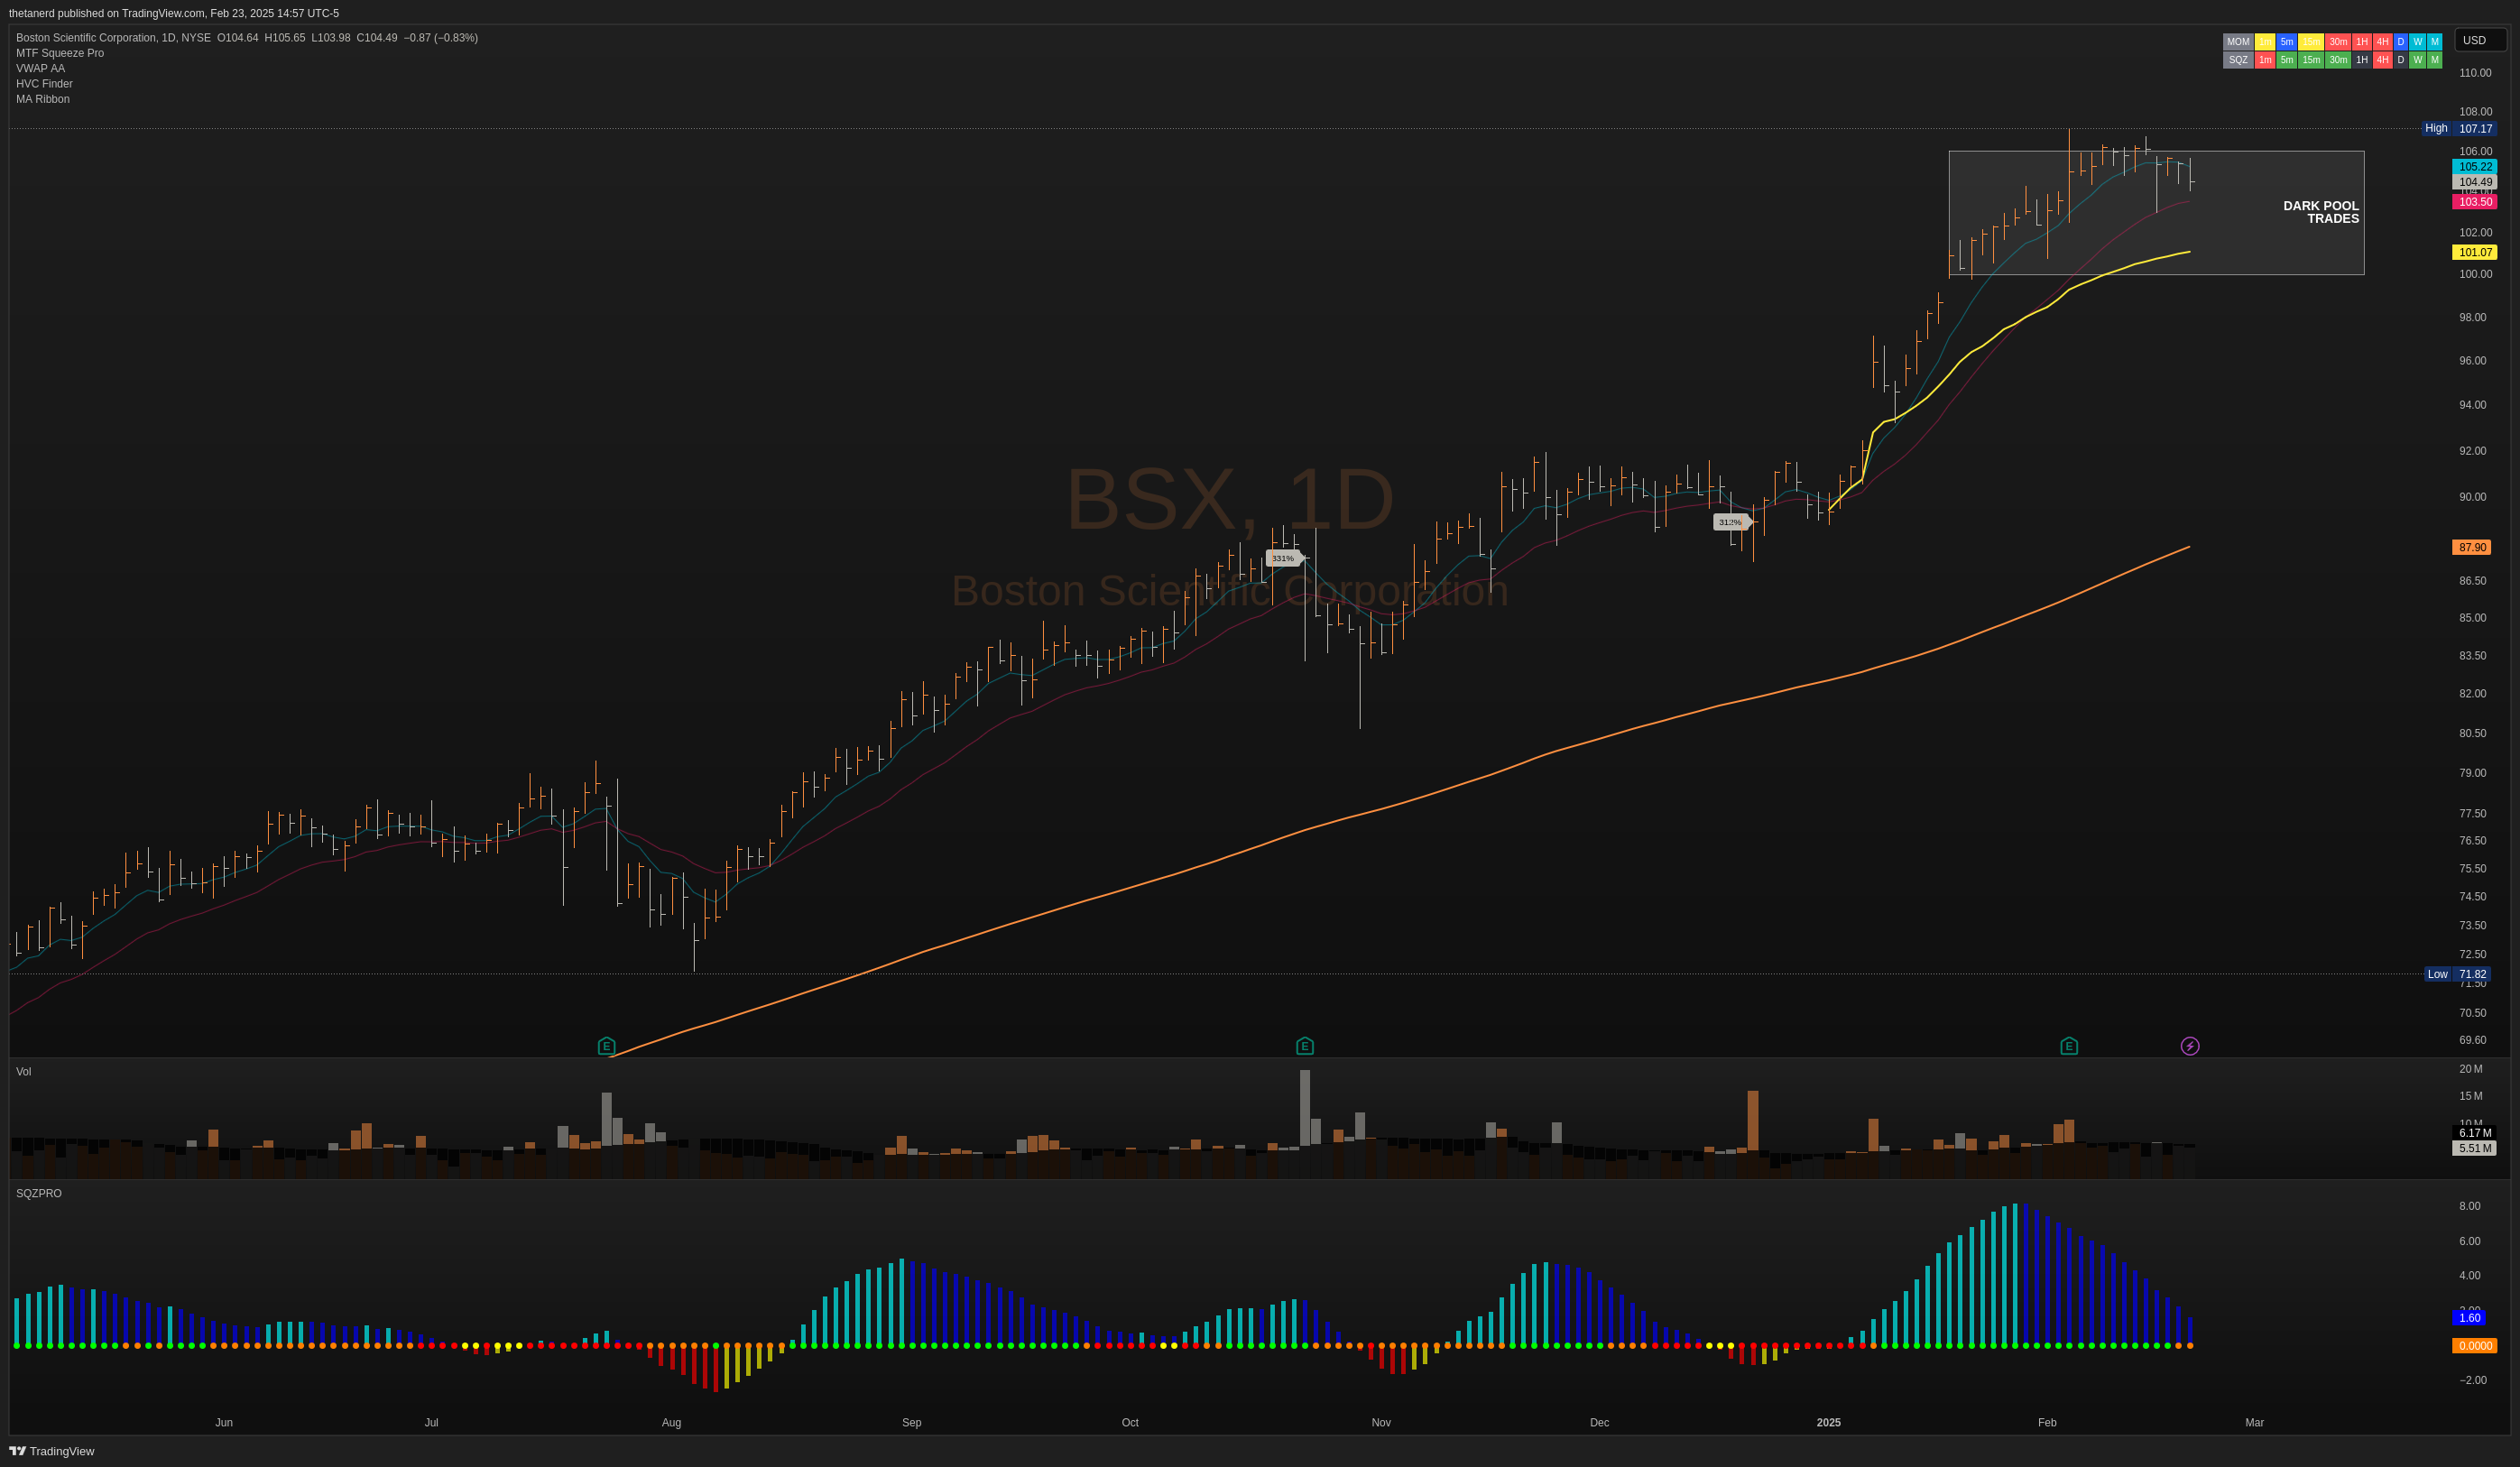Click the DARK POOL TRADES annotation text

(x=2321, y=212)
